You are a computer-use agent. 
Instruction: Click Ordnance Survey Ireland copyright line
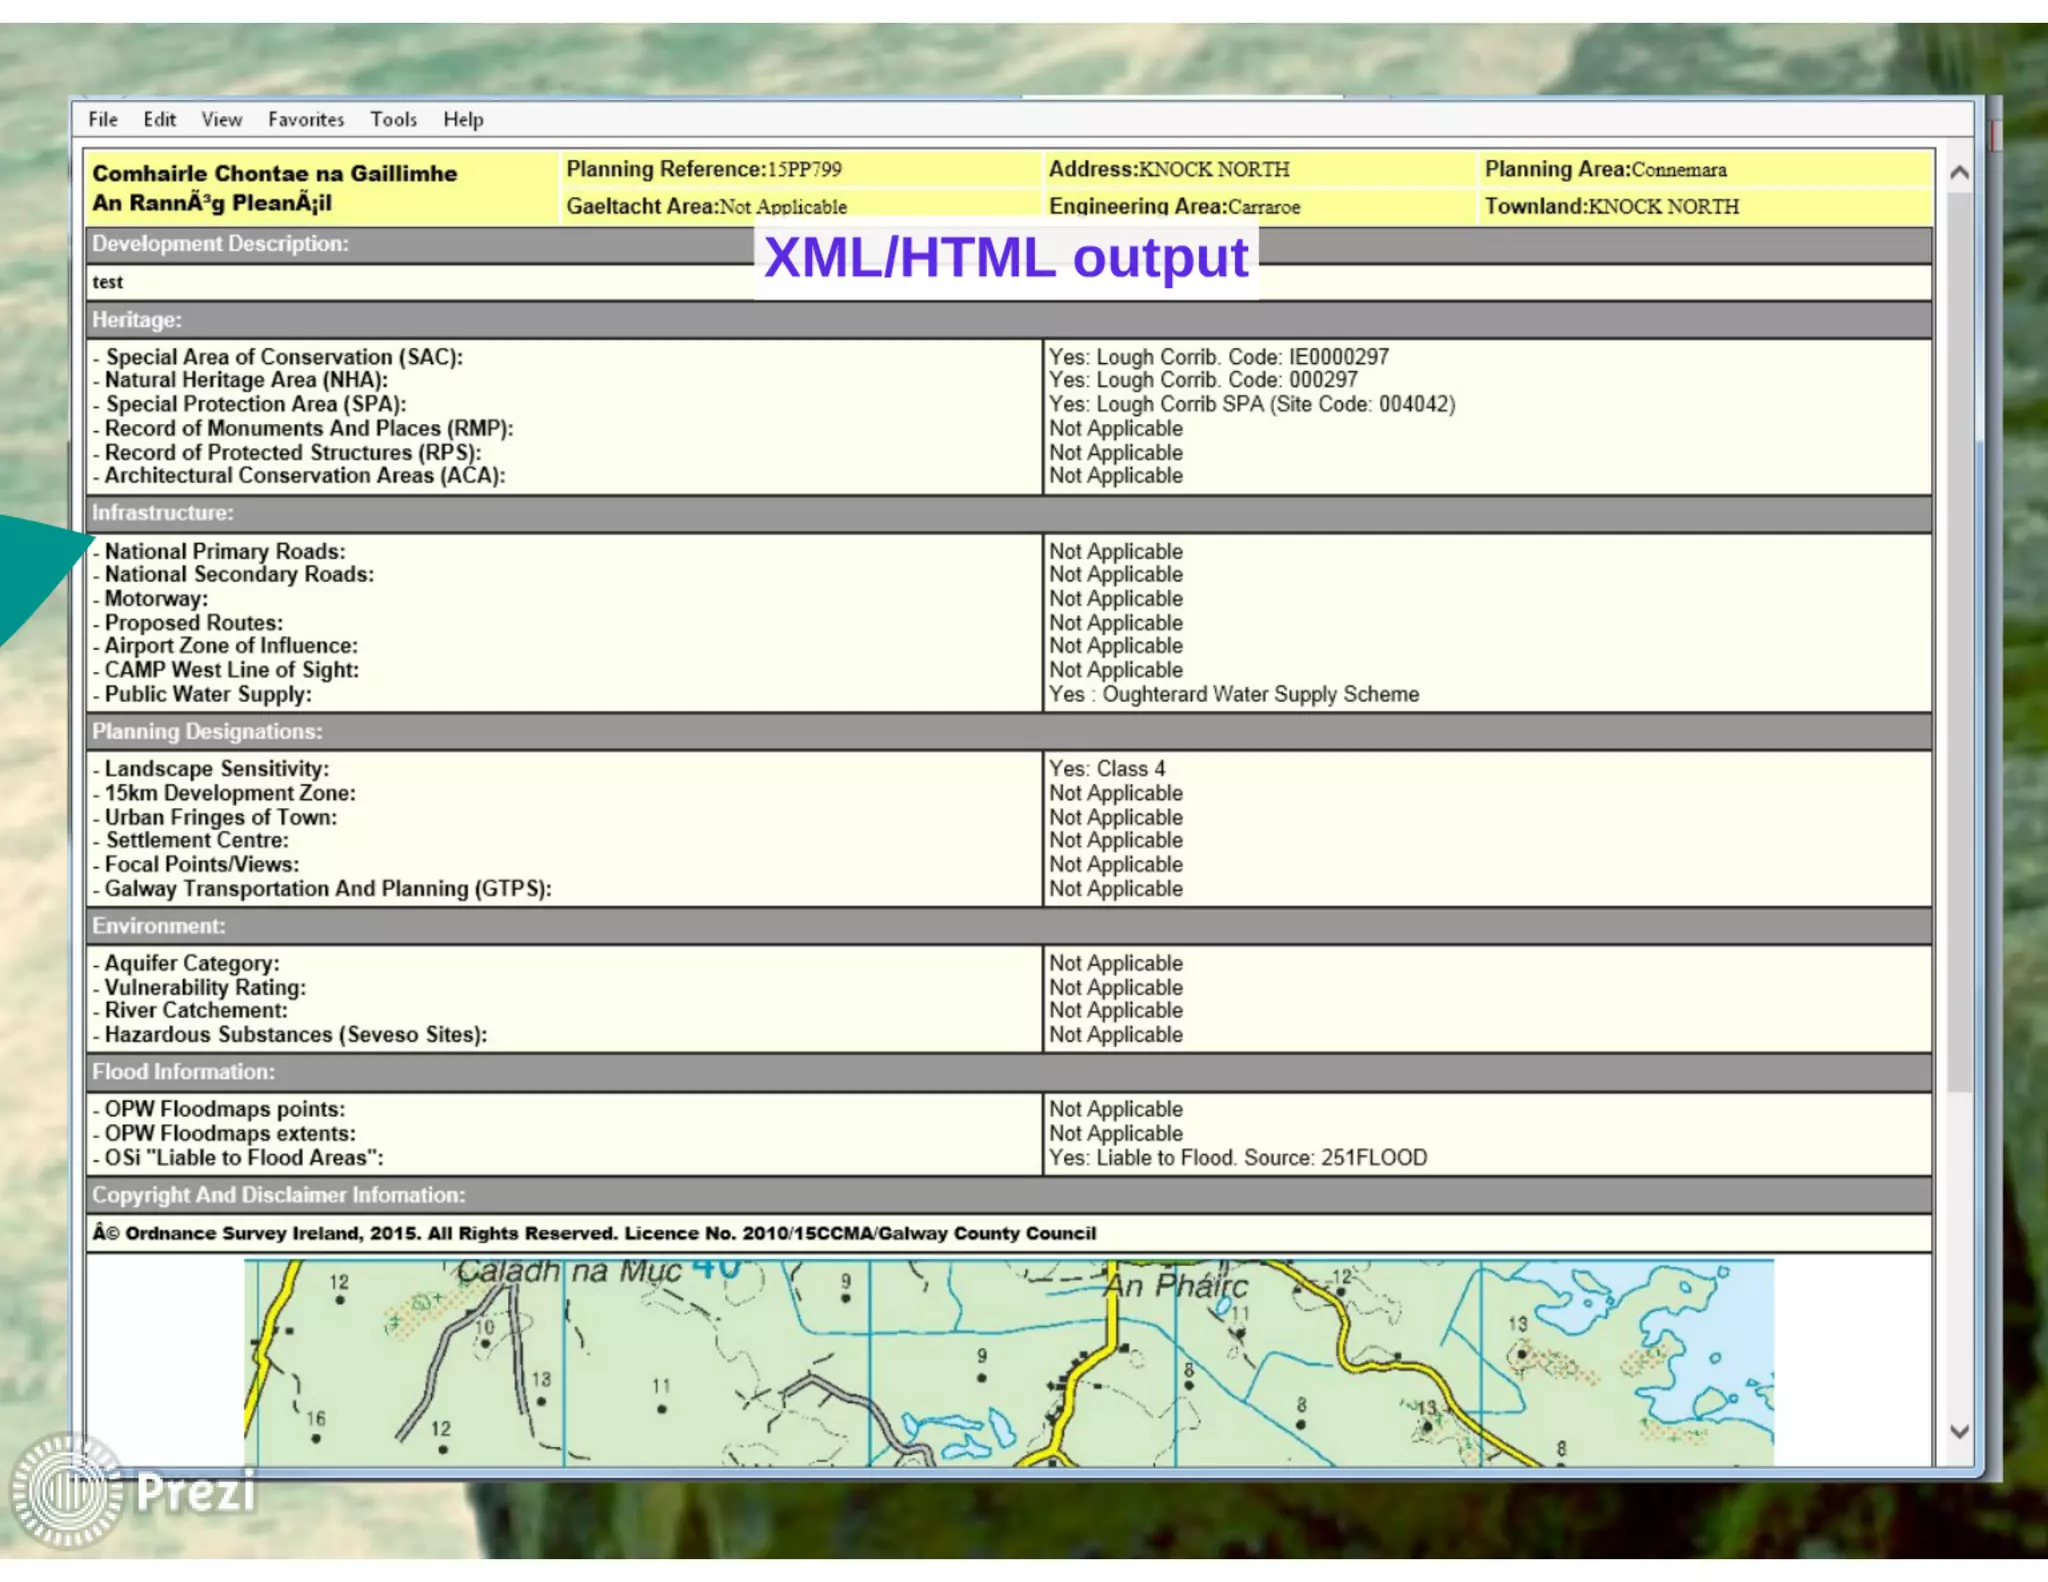(x=595, y=1233)
